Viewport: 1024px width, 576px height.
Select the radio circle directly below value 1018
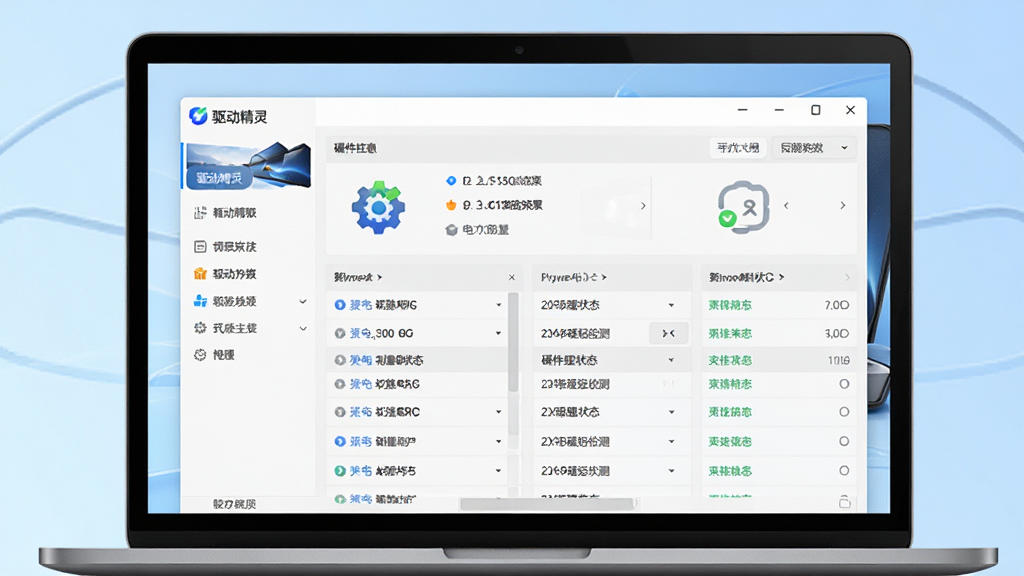pos(844,384)
